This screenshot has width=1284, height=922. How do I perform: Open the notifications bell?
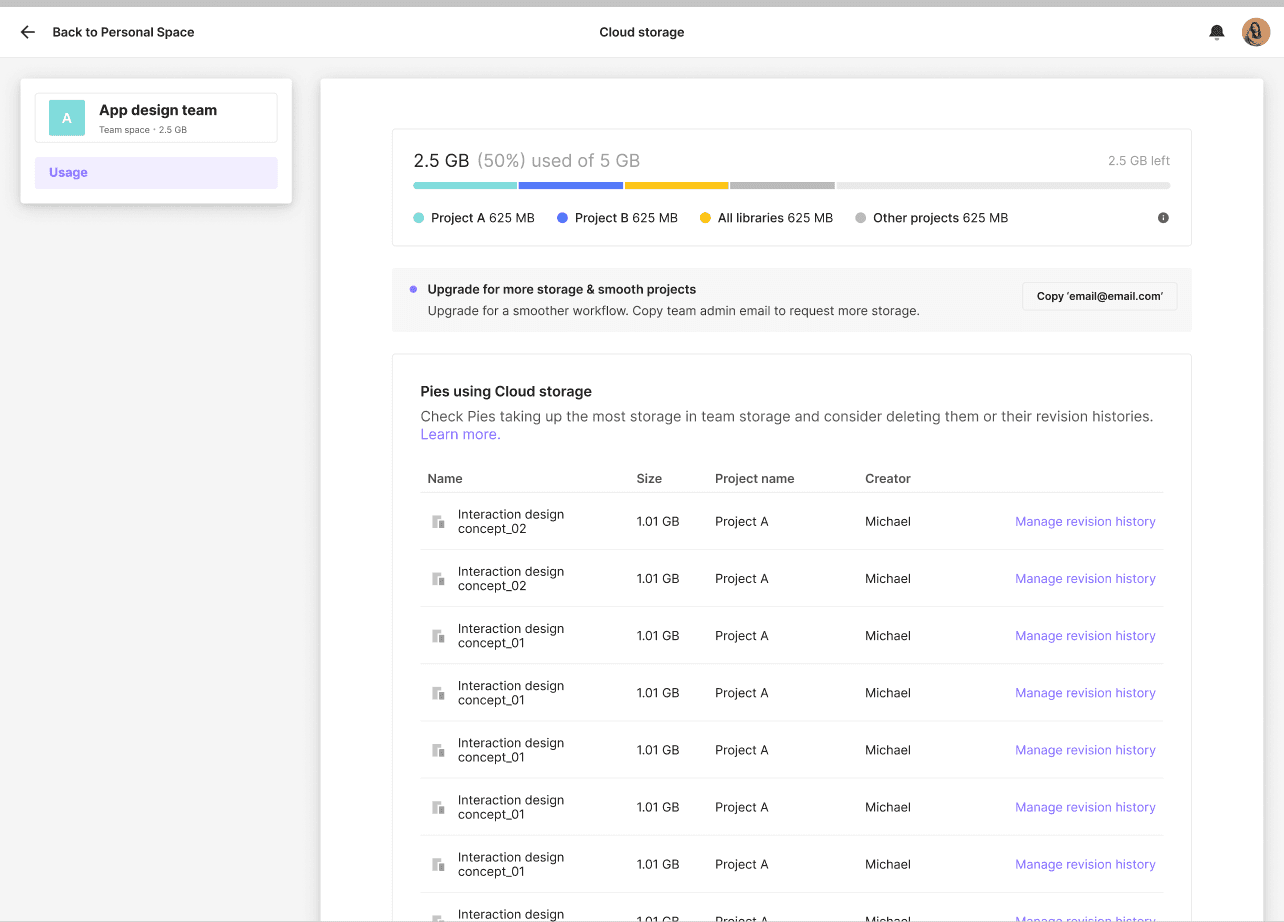coord(1216,31)
